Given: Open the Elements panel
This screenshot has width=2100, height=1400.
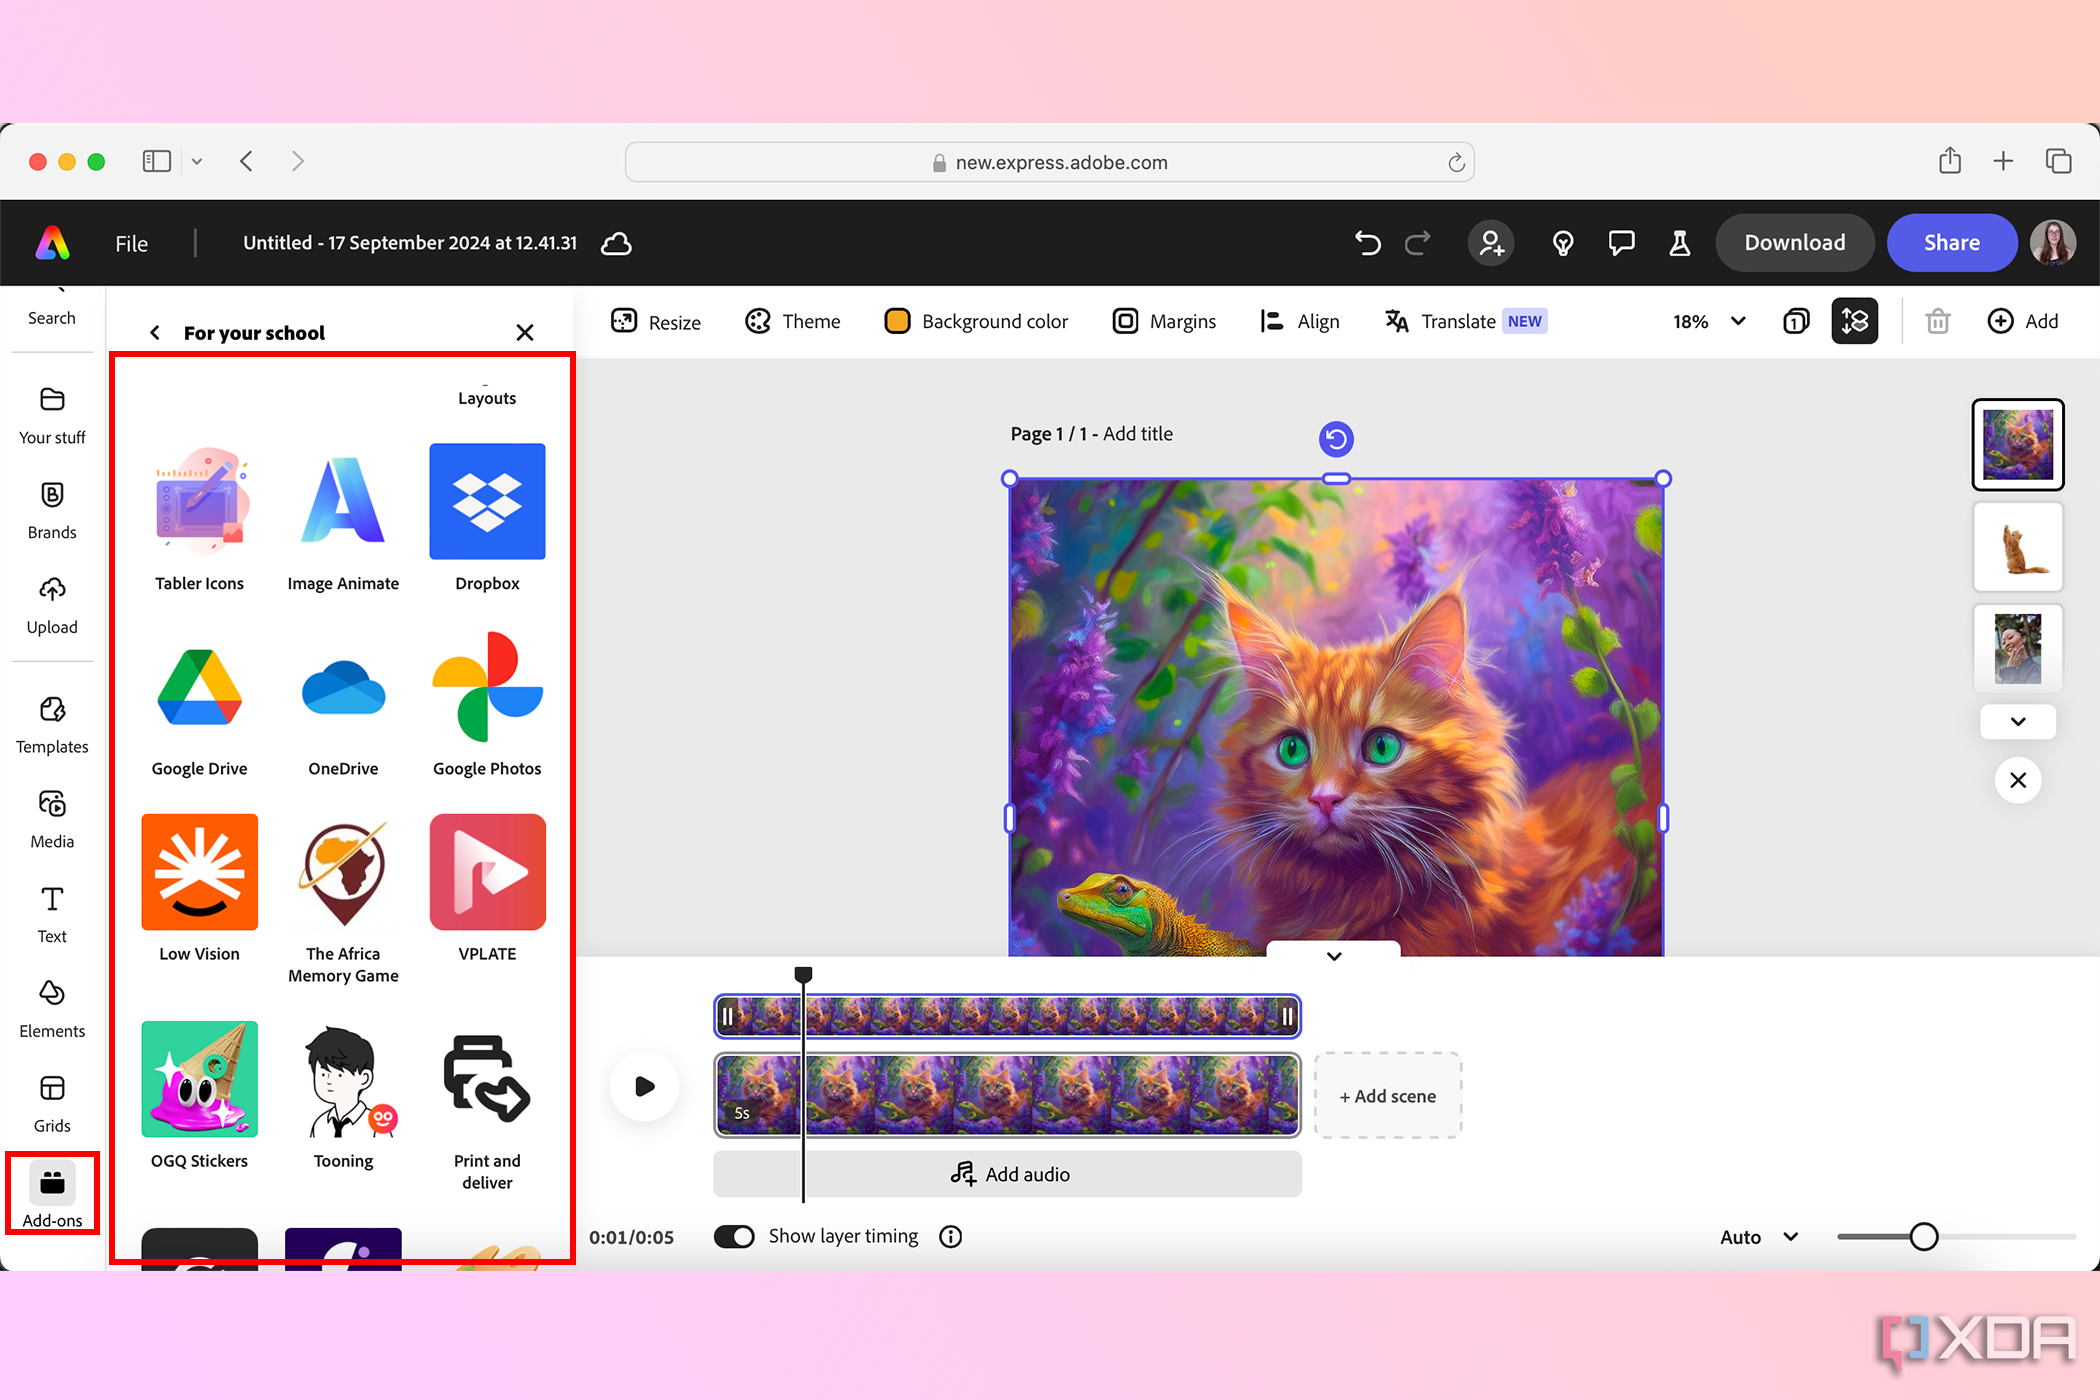Looking at the screenshot, I should tap(52, 1009).
